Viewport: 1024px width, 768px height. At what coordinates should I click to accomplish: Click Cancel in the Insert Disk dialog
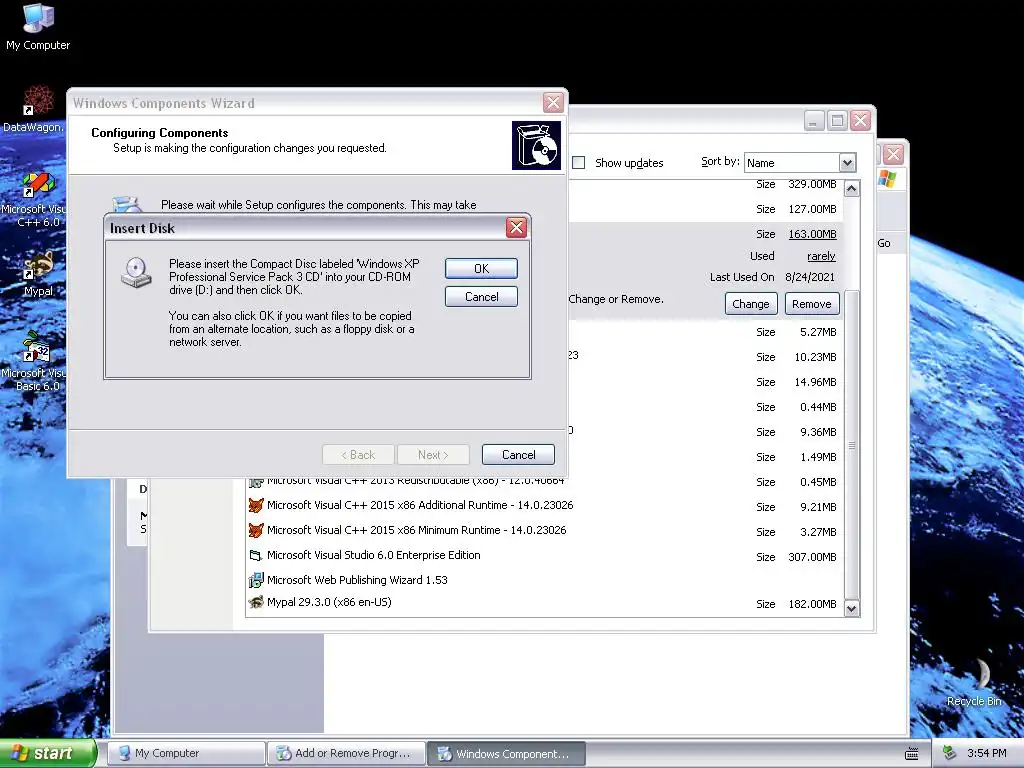pyautogui.click(x=481, y=296)
